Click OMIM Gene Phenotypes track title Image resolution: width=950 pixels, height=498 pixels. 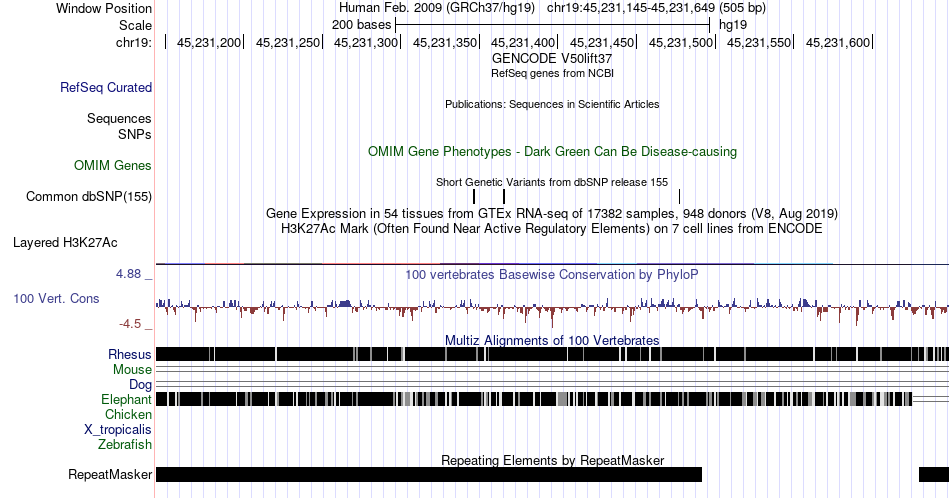(552, 151)
